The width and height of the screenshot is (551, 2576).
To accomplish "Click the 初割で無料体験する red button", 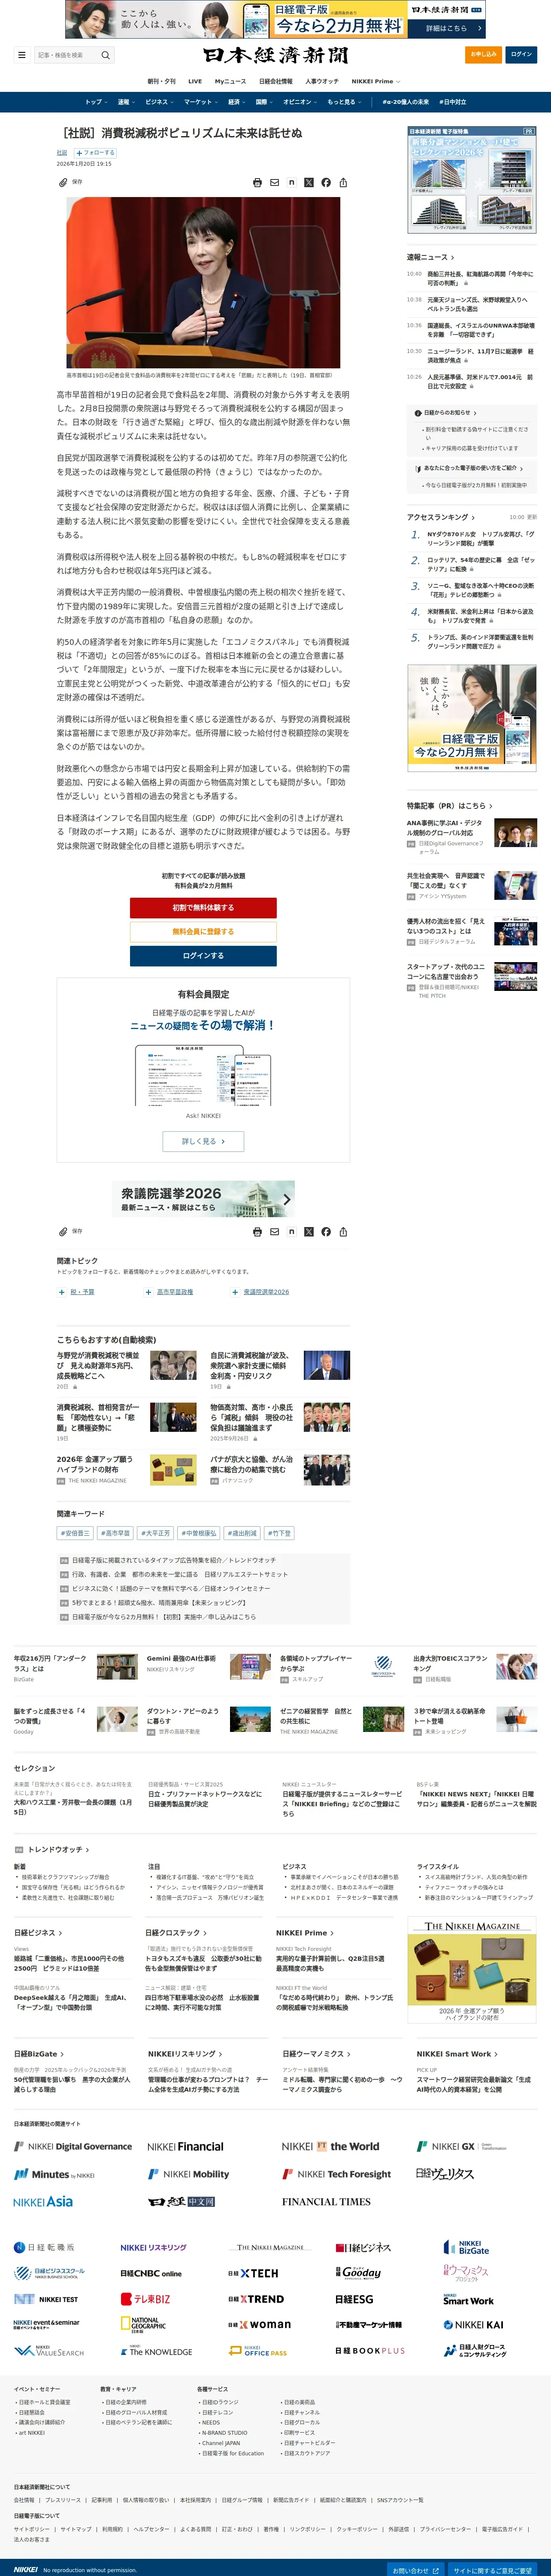I will pos(203,907).
